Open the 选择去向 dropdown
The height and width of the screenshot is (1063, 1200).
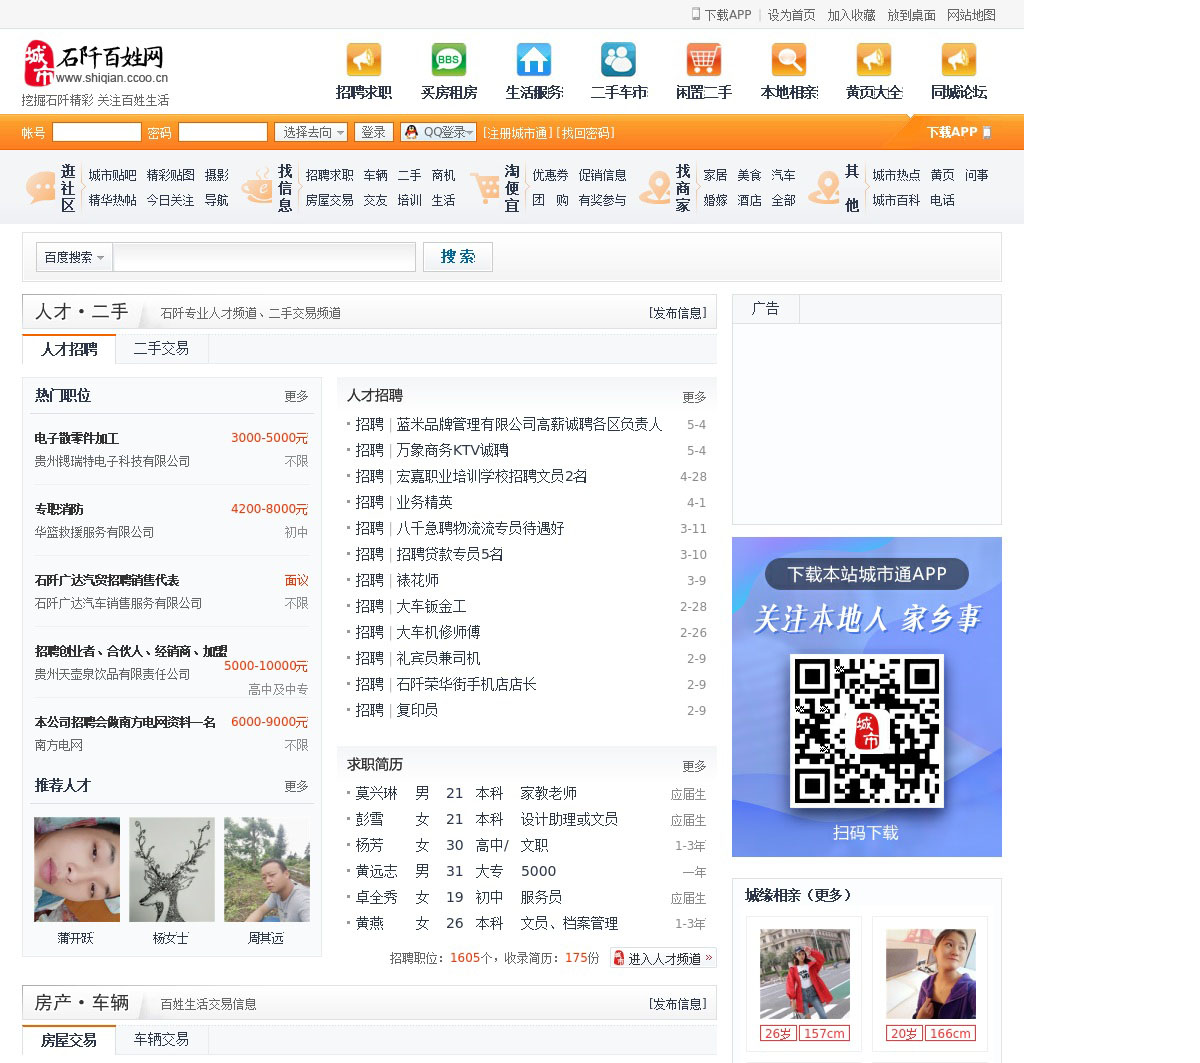[312, 132]
